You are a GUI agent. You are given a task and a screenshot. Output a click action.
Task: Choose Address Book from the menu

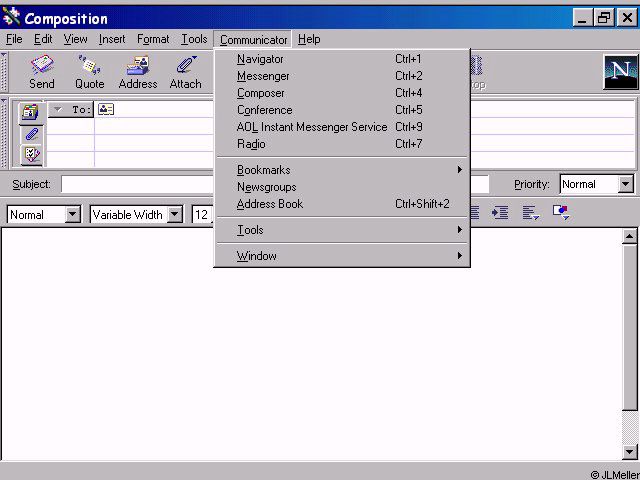pyautogui.click(x=342, y=204)
